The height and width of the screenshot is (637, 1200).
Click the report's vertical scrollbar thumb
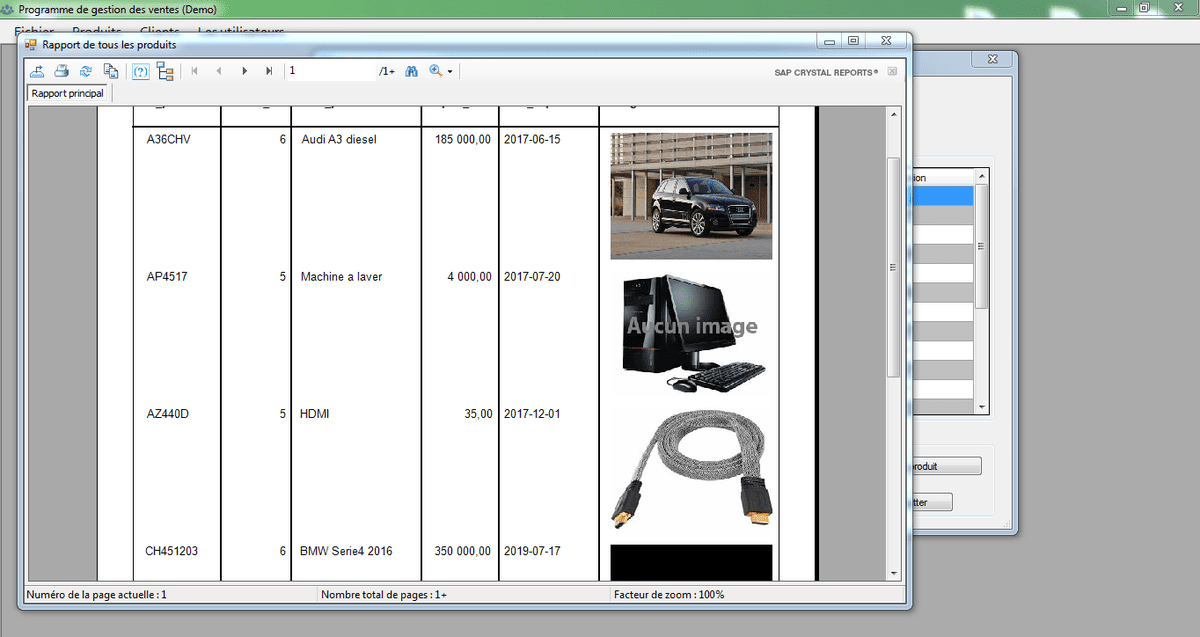(x=894, y=266)
